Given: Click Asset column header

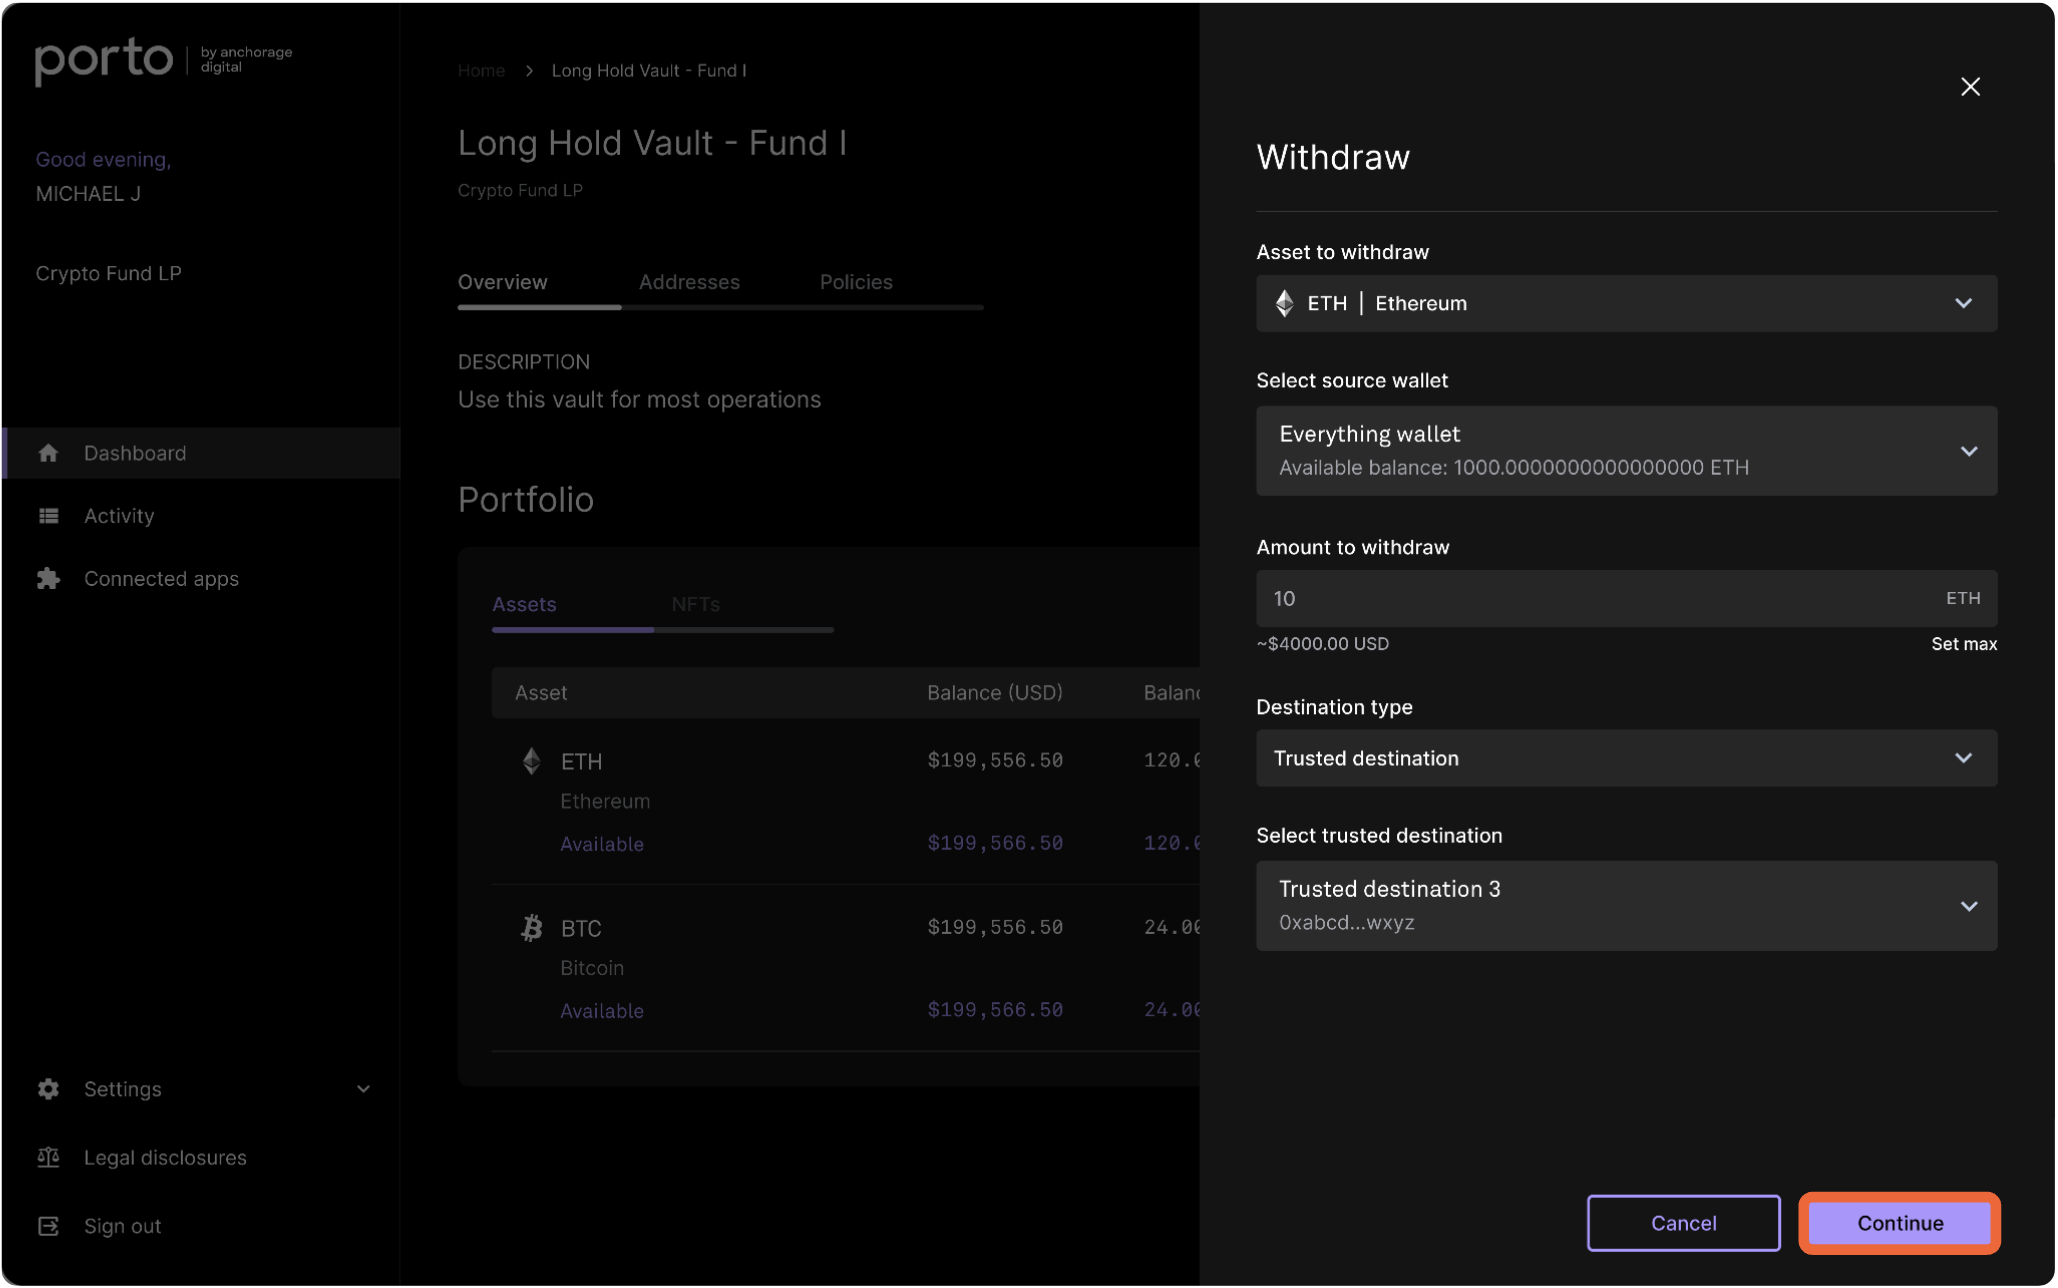Looking at the screenshot, I should click(x=540, y=693).
